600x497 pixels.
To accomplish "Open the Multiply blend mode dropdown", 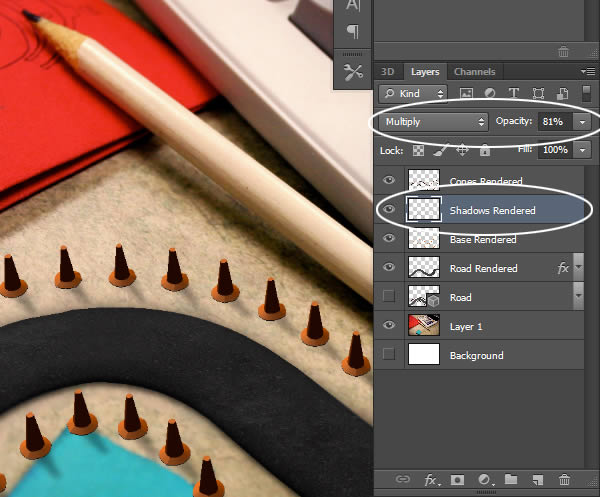I will pos(434,122).
